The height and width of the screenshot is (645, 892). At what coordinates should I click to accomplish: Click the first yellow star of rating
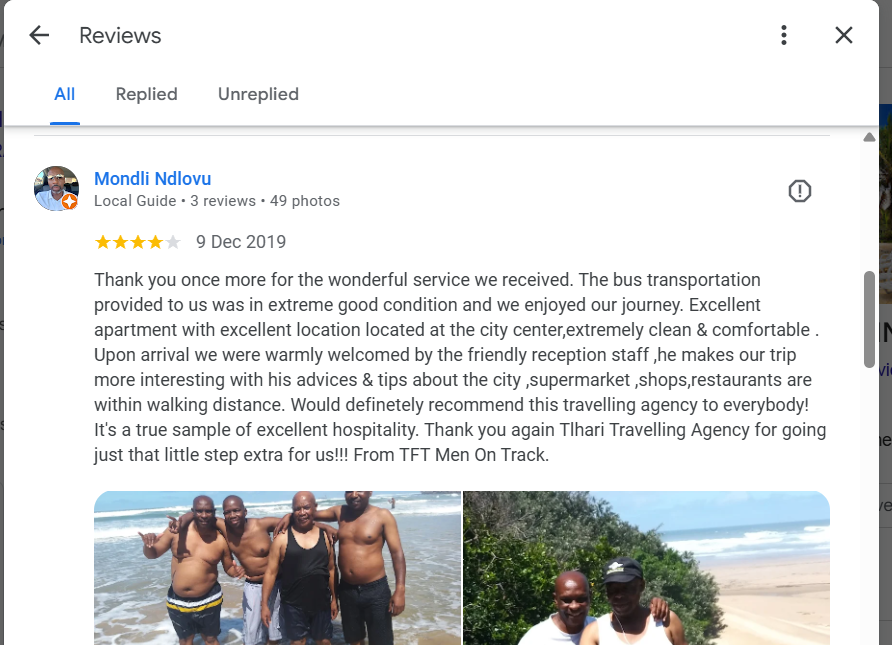[103, 242]
